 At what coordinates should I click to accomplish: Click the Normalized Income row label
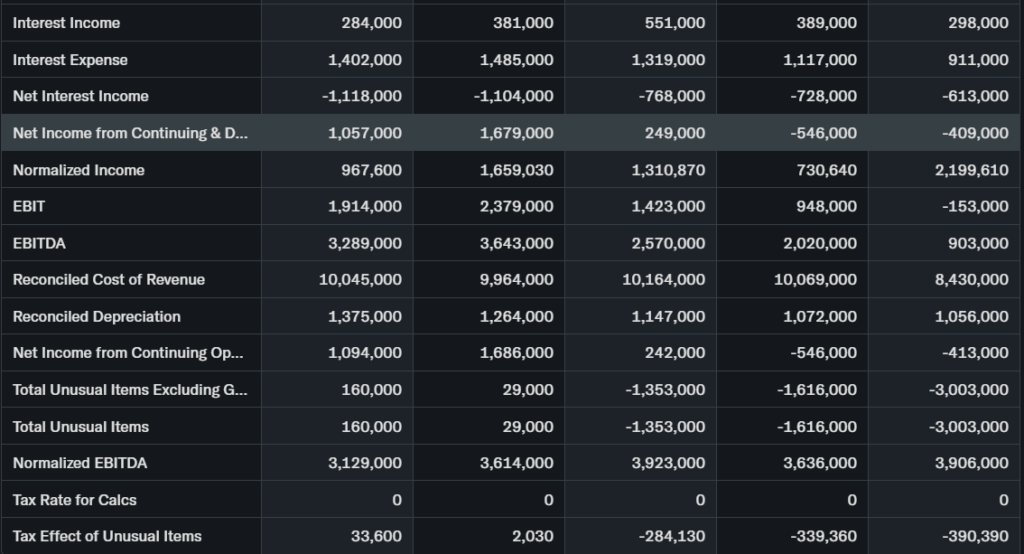click(78, 170)
